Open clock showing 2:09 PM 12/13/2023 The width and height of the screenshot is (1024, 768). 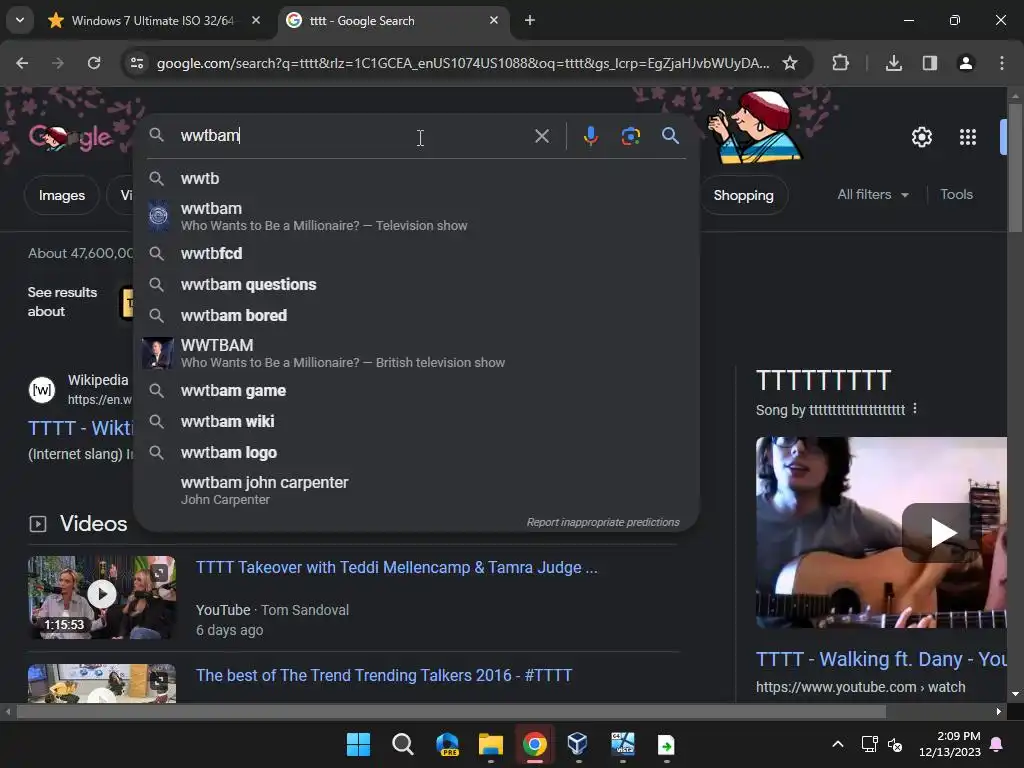click(x=950, y=744)
